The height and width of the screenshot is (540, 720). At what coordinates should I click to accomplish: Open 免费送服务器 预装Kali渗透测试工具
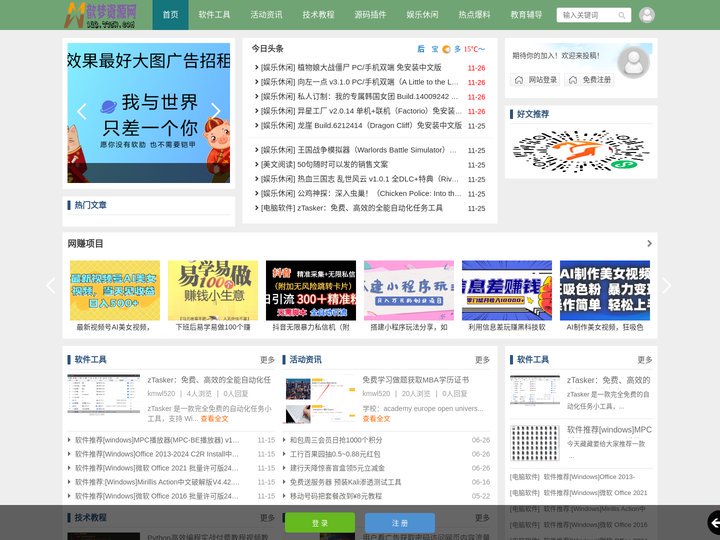pos(345,482)
